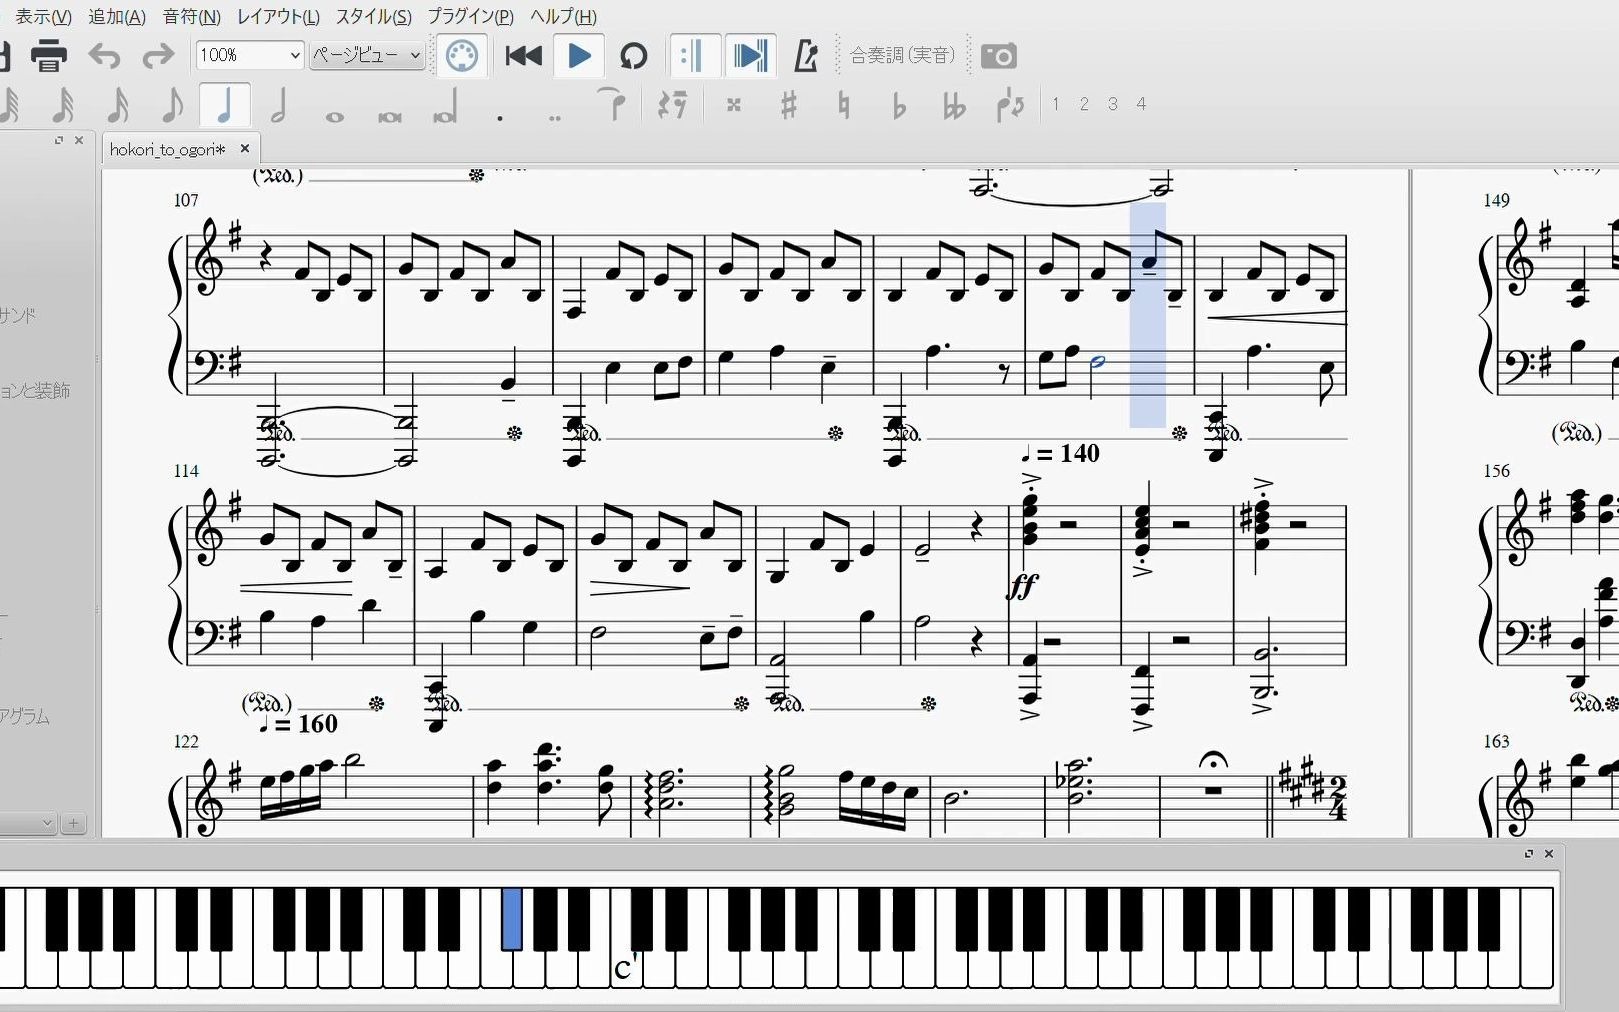Select voice 1
Image resolution: width=1619 pixels, height=1012 pixels.
[1055, 103]
